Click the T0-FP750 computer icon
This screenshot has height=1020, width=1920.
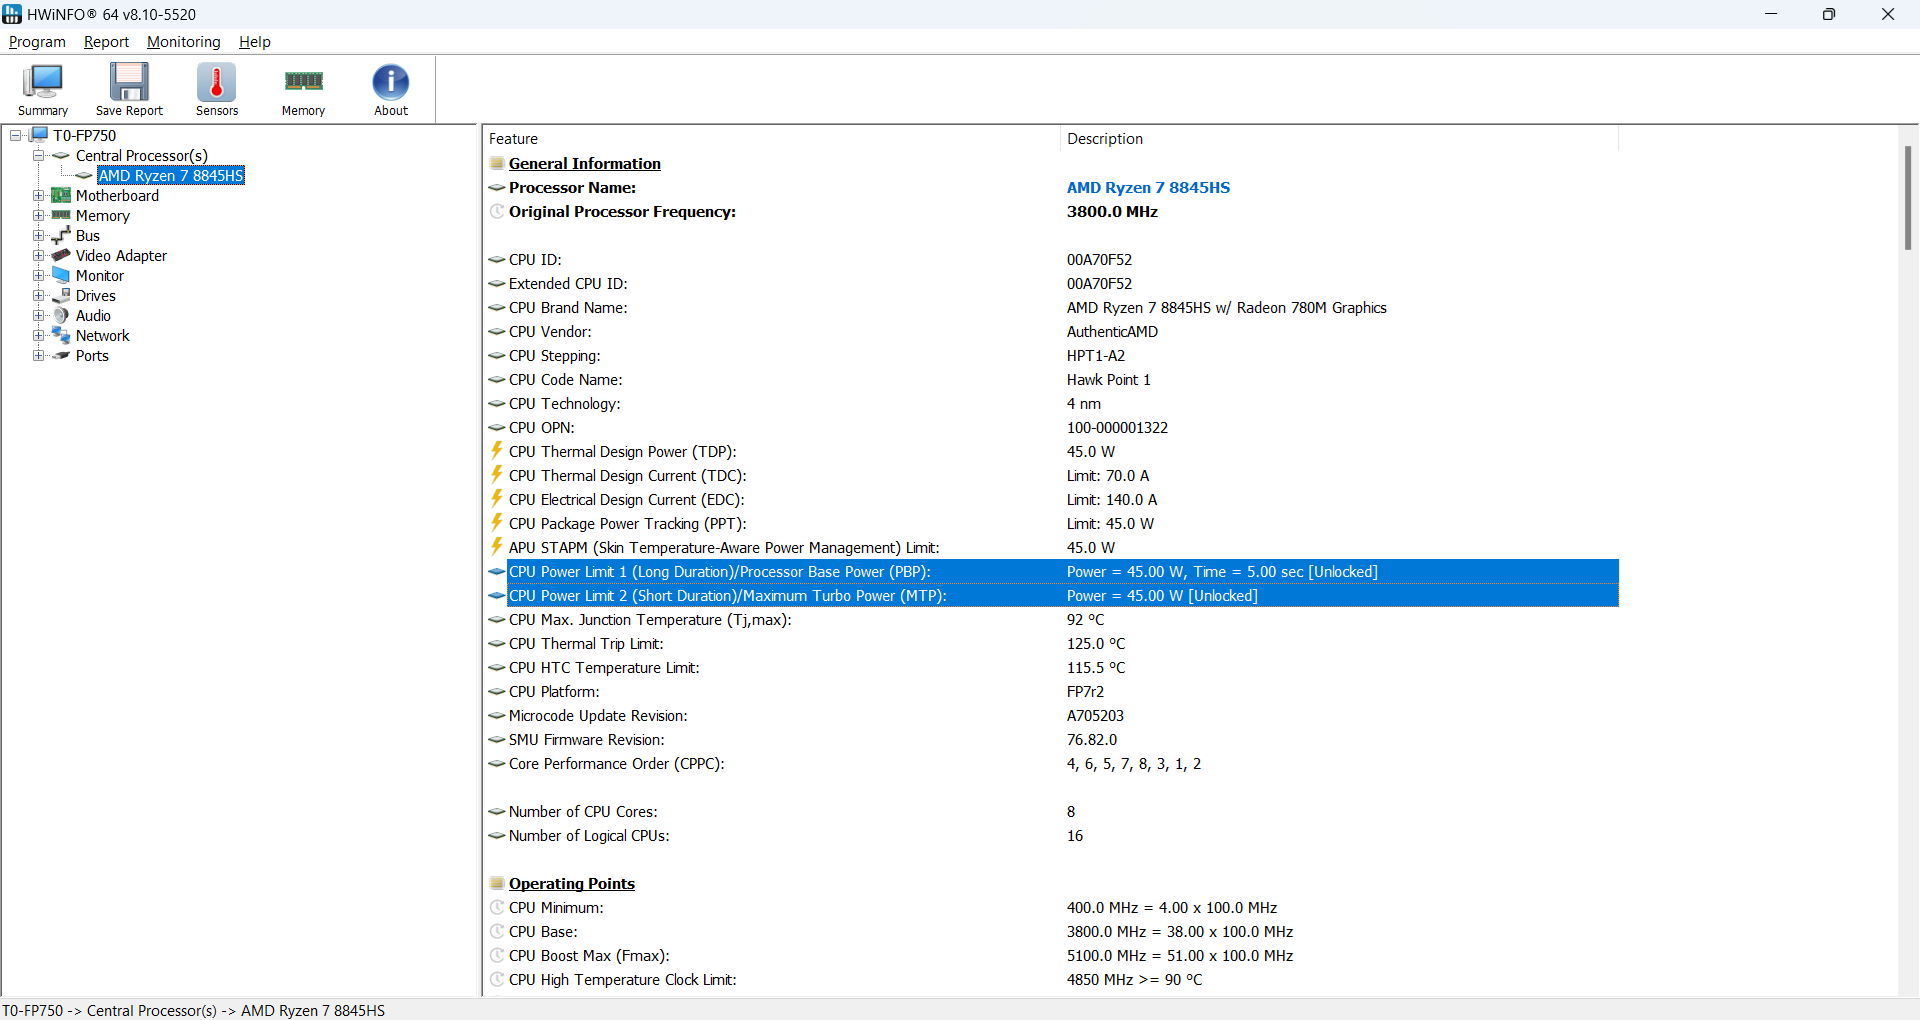tap(39, 135)
